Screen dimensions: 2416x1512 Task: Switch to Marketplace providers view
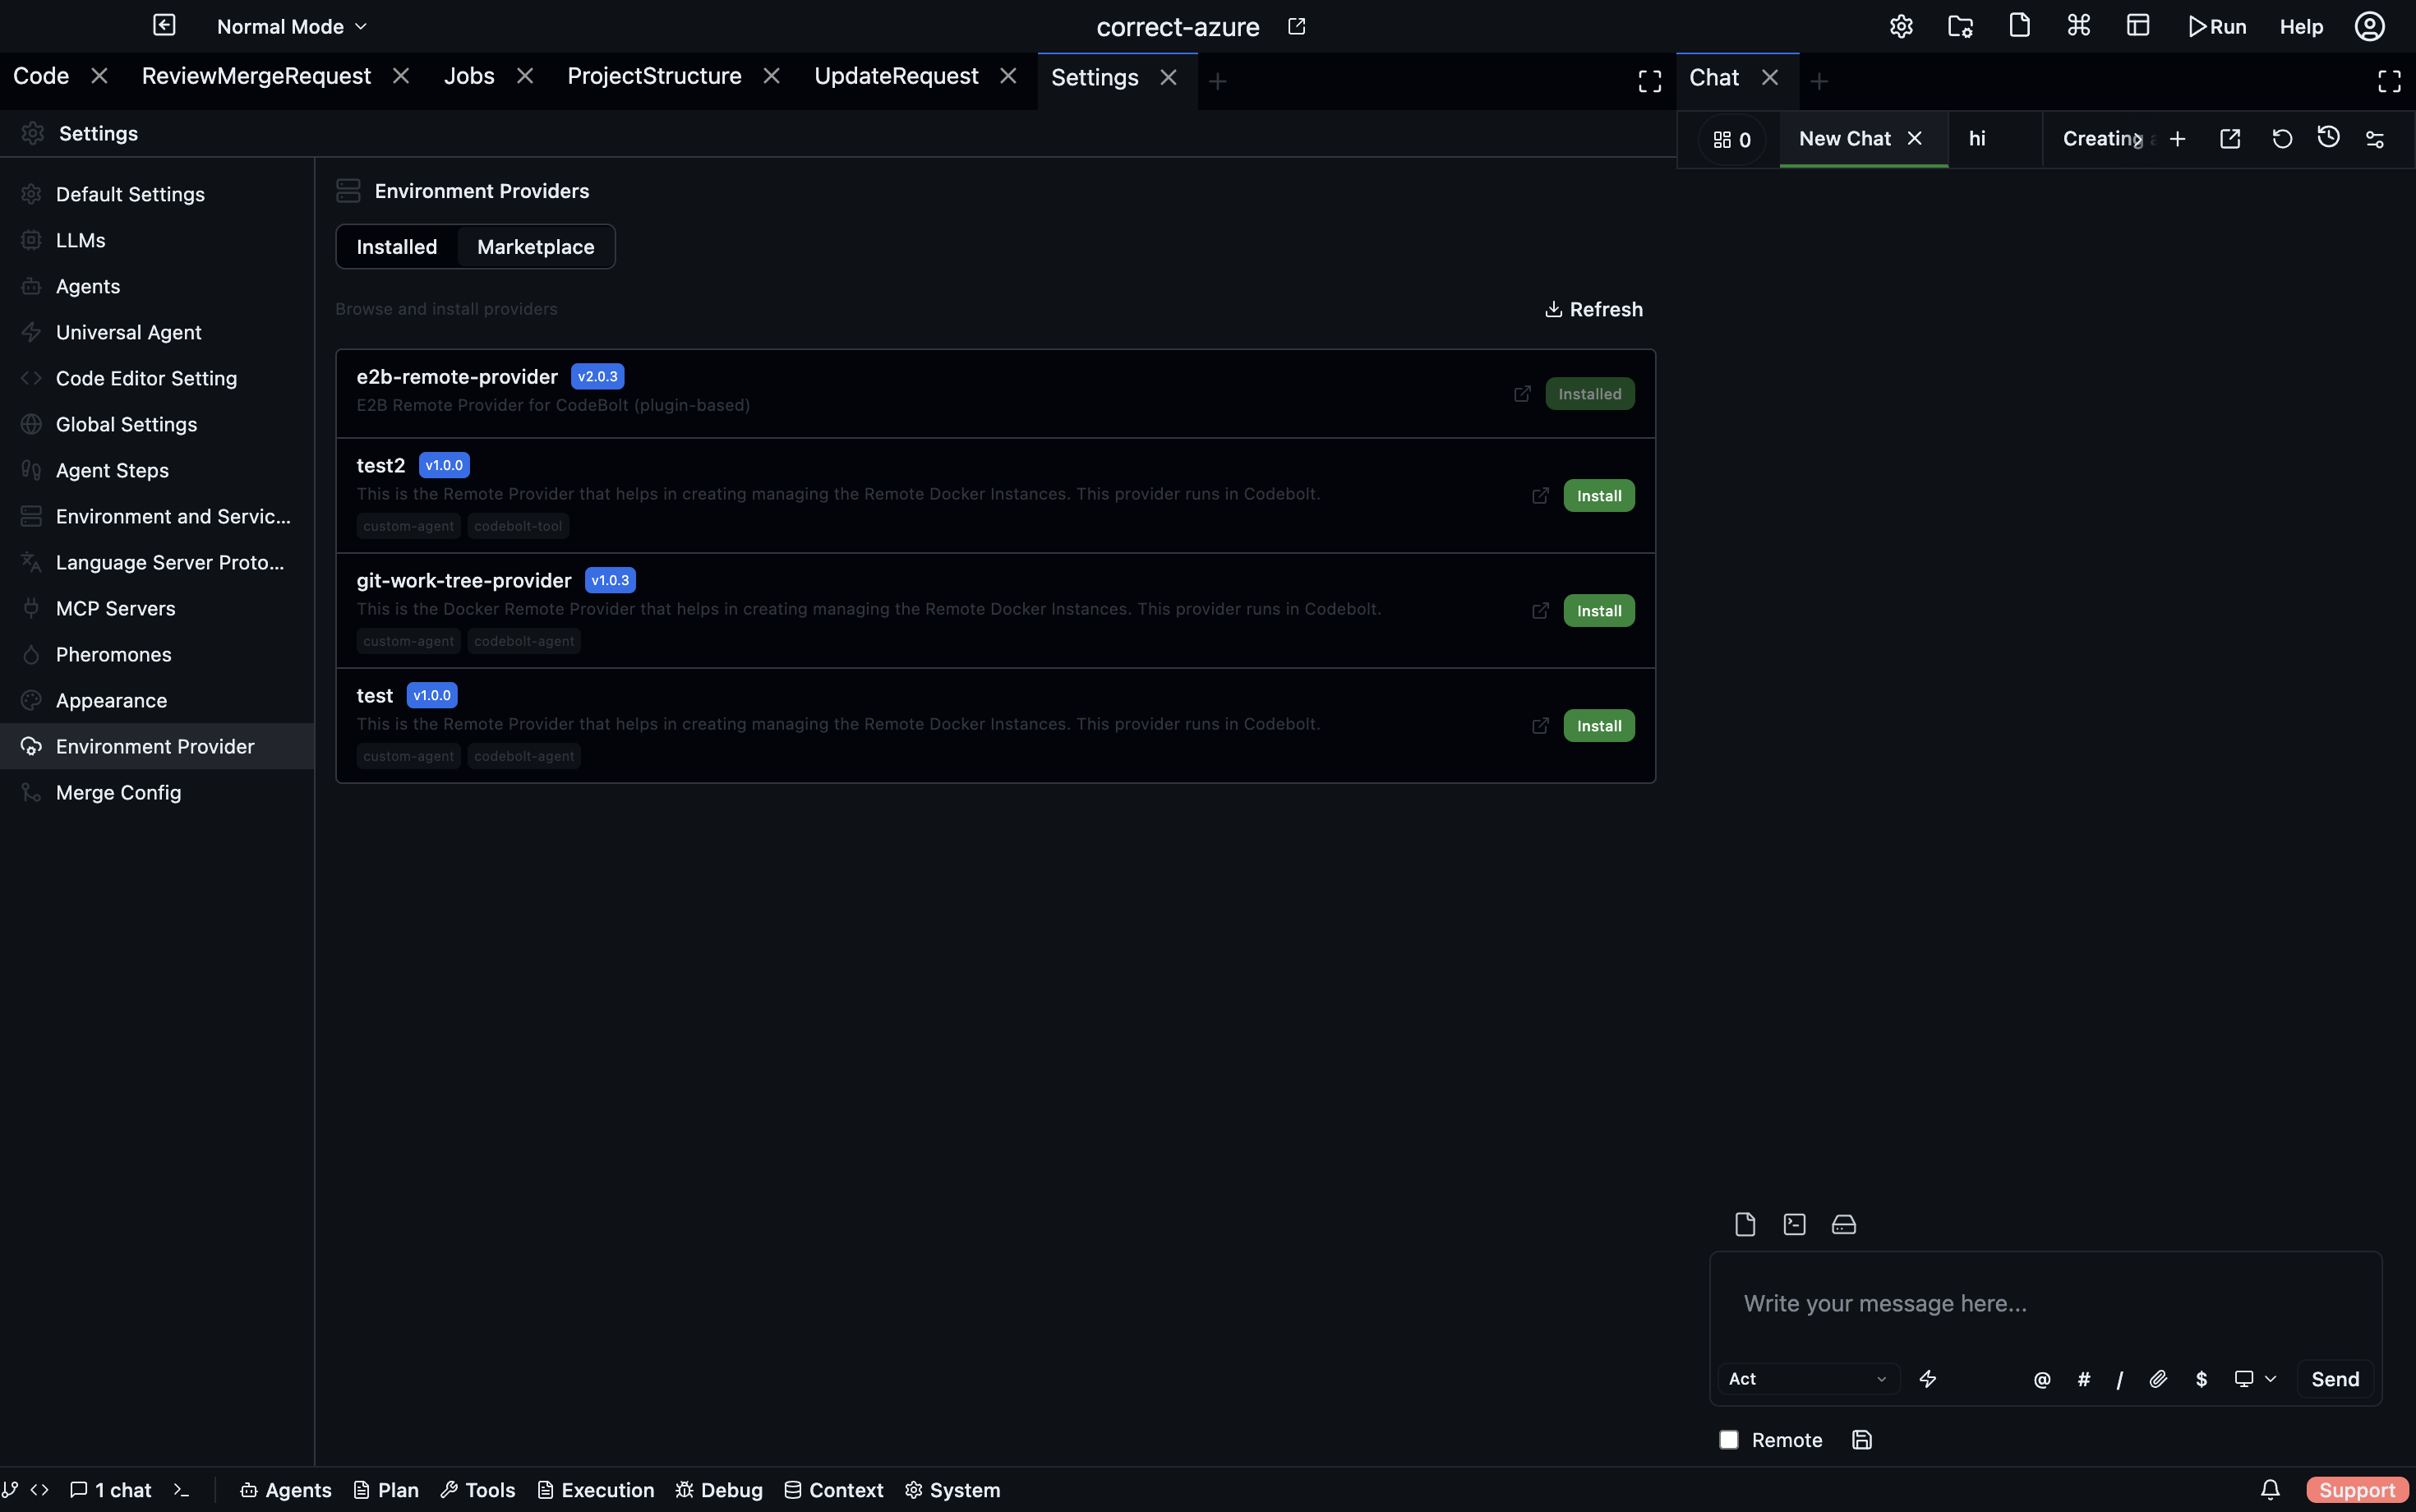coord(535,247)
